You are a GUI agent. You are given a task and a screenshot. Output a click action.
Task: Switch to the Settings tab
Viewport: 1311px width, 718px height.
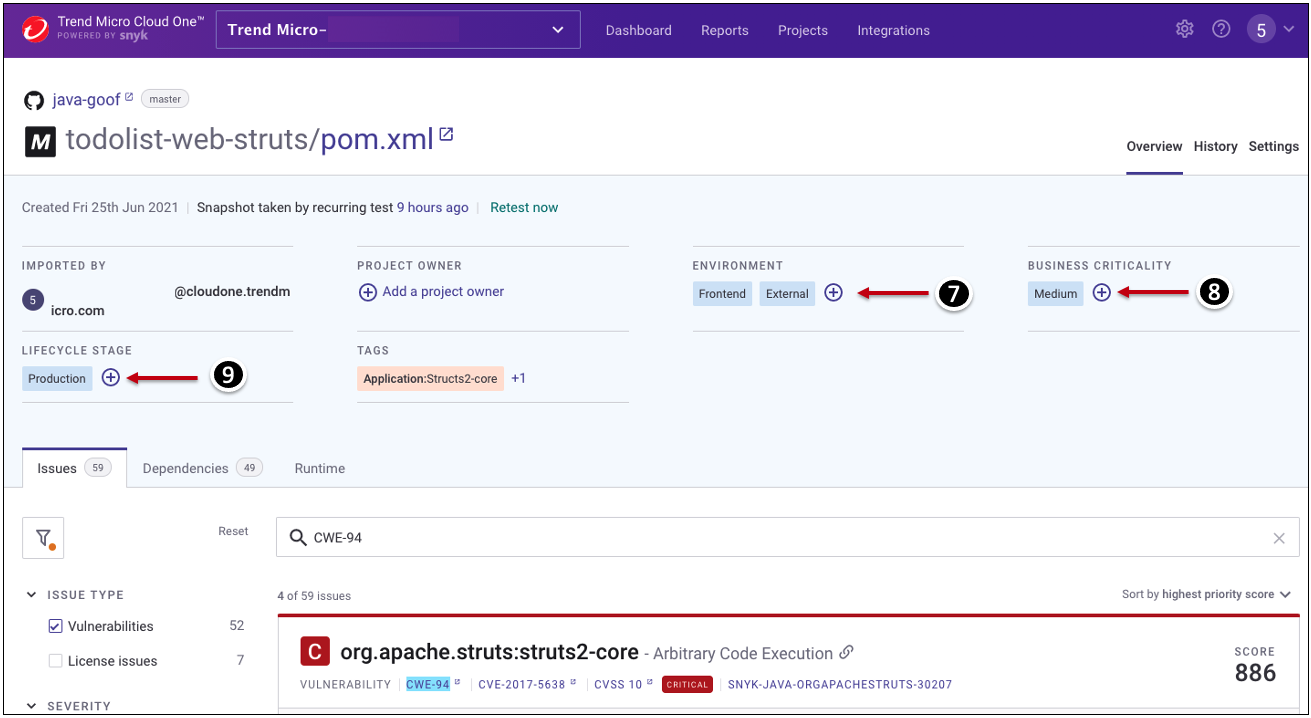[x=1273, y=146]
